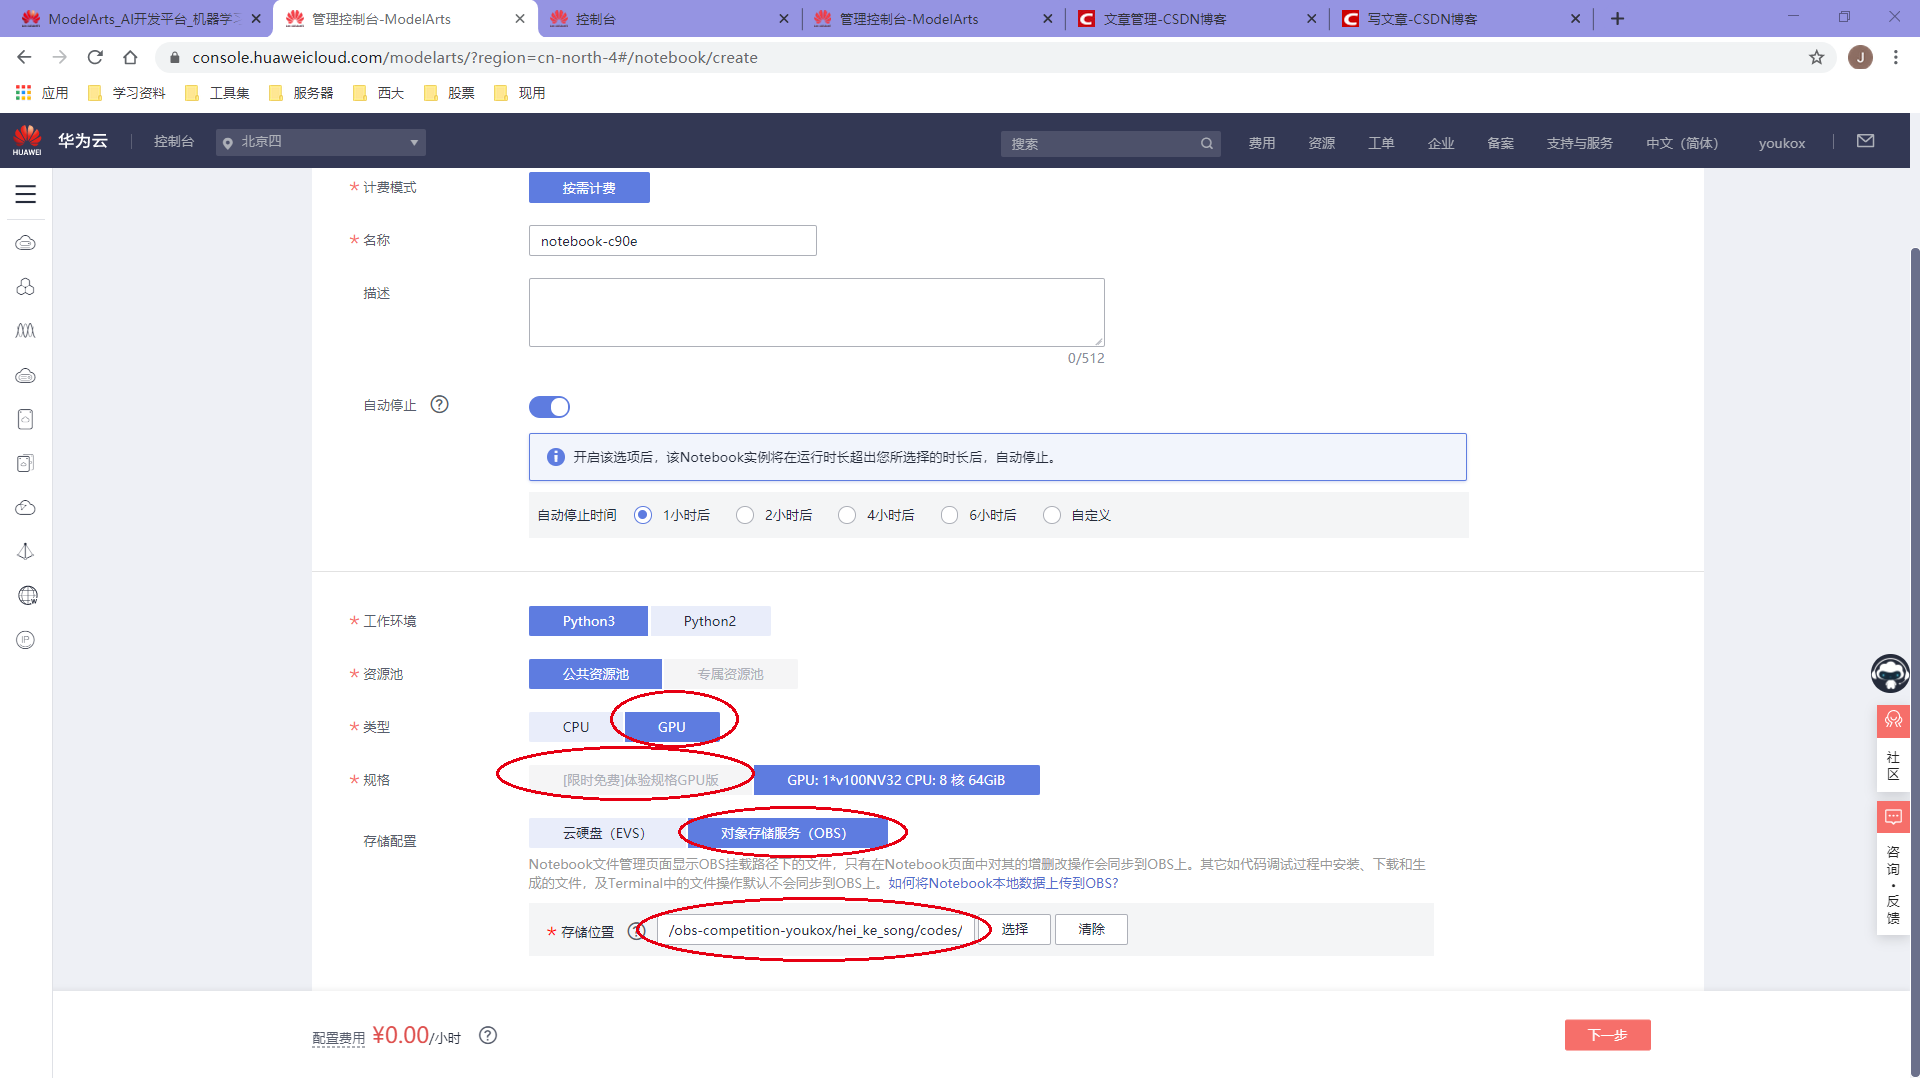Click the 下一步 next step button

click(1607, 1035)
